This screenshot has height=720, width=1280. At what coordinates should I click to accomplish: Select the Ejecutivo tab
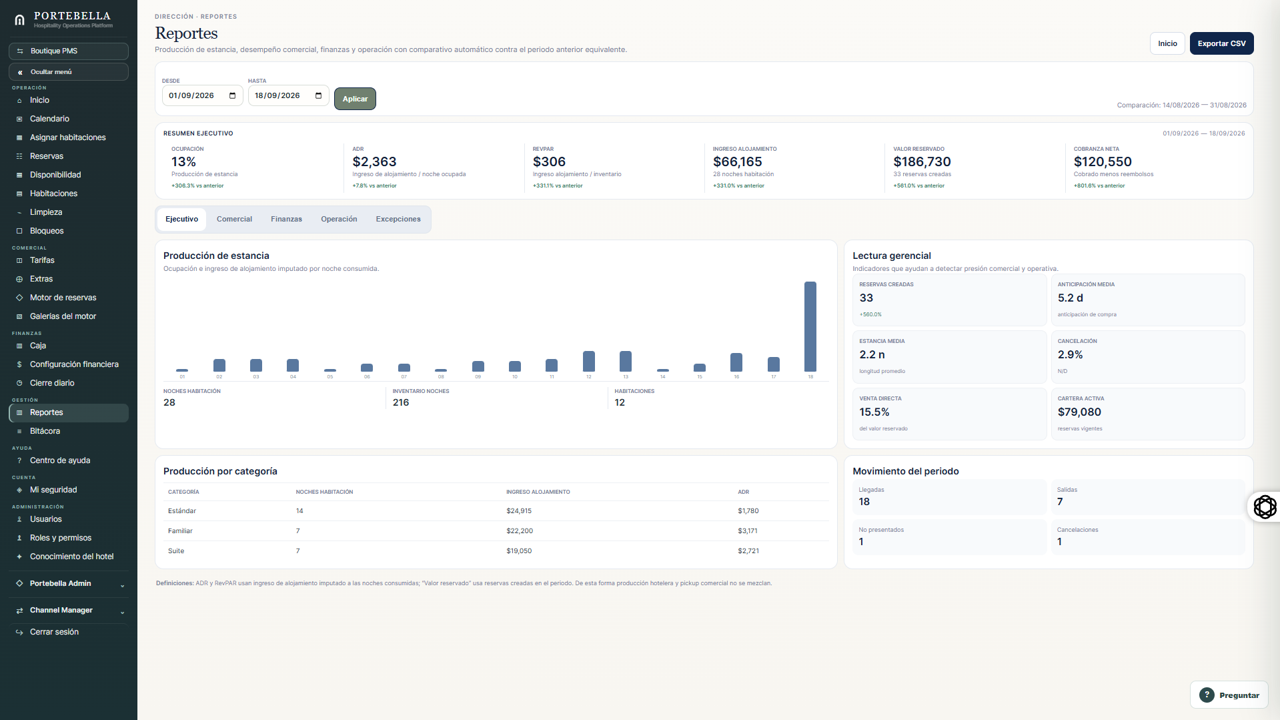pos(182,219)
